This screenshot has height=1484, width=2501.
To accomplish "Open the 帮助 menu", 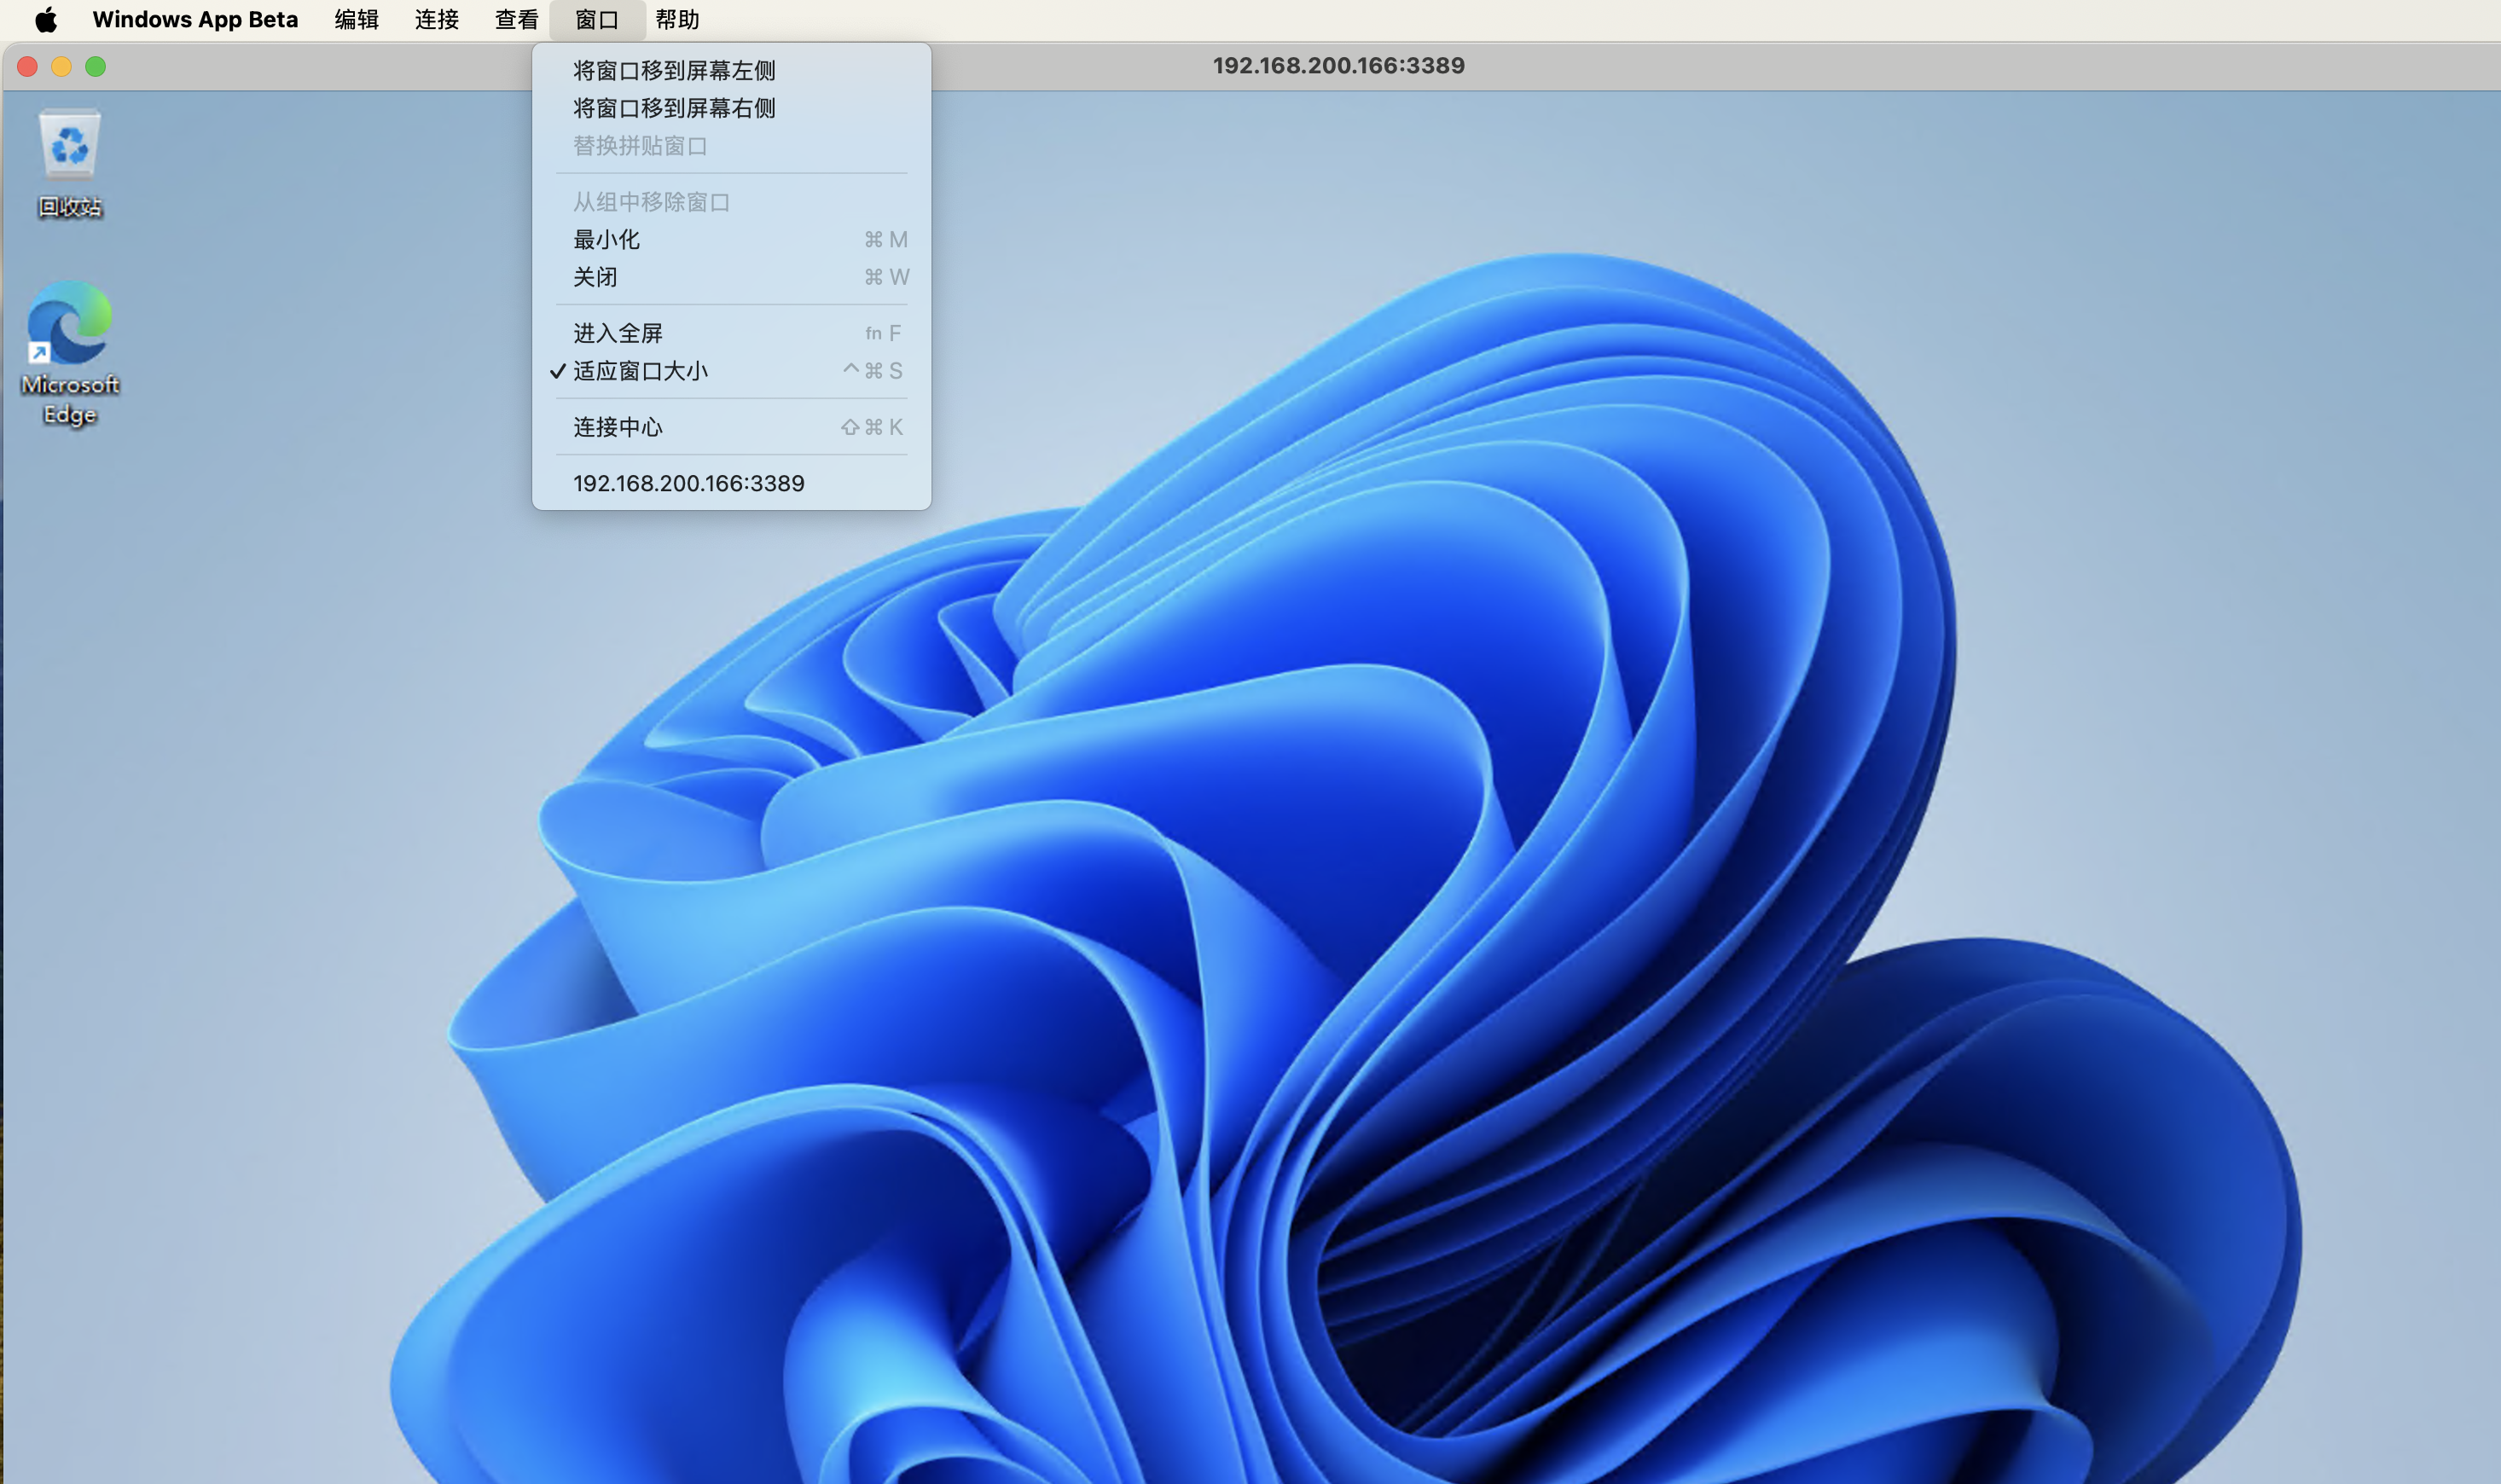I will click(x=677, y=19).
